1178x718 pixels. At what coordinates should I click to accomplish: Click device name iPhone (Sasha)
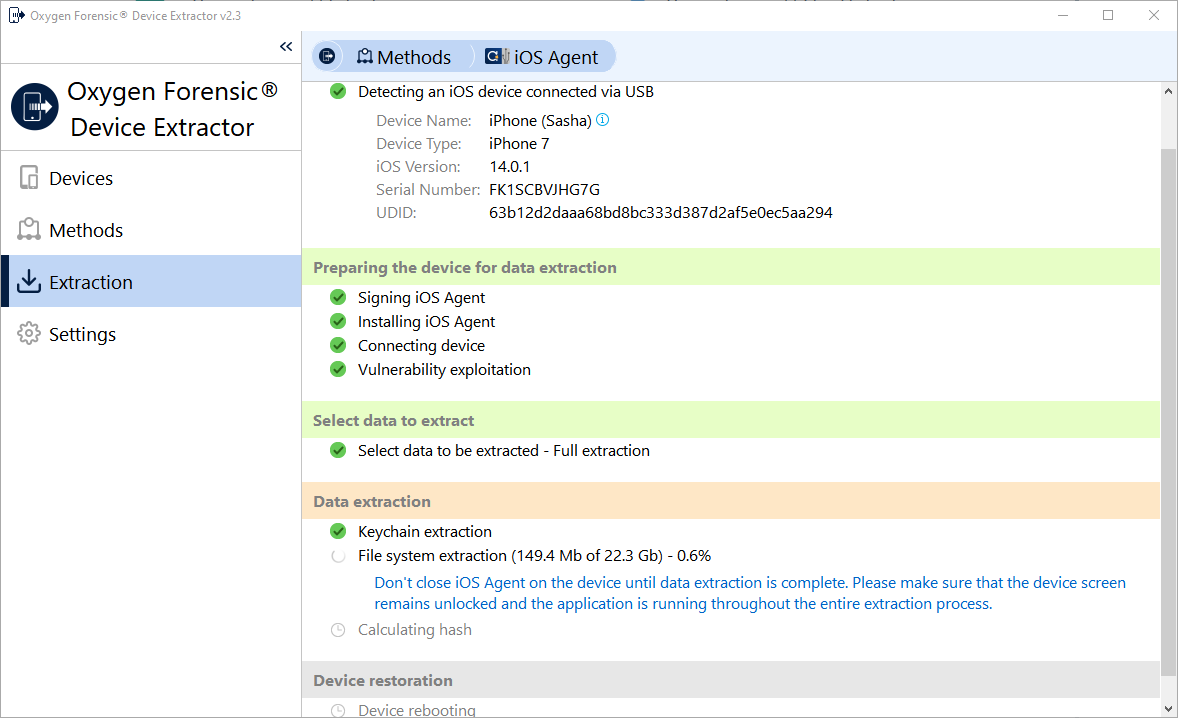[x=539, y=120]
